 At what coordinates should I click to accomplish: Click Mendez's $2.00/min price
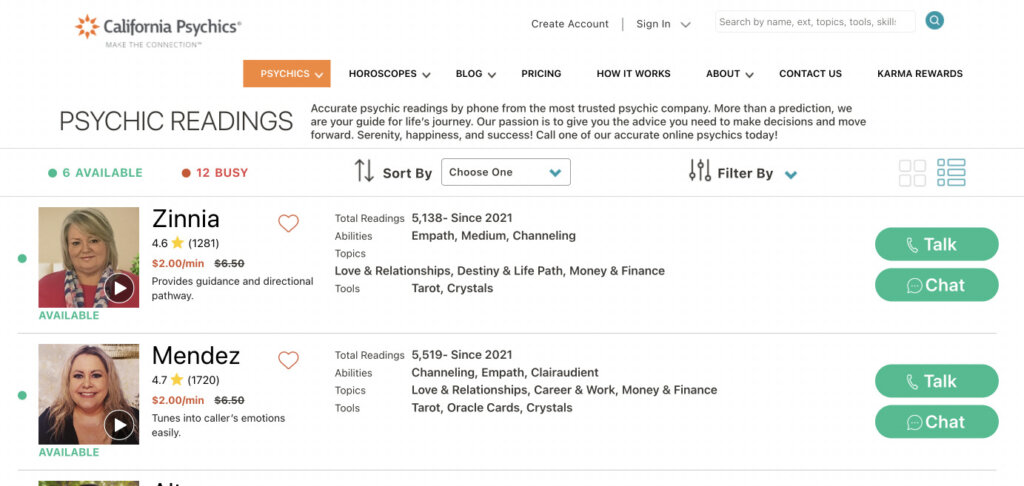point(178,400)
